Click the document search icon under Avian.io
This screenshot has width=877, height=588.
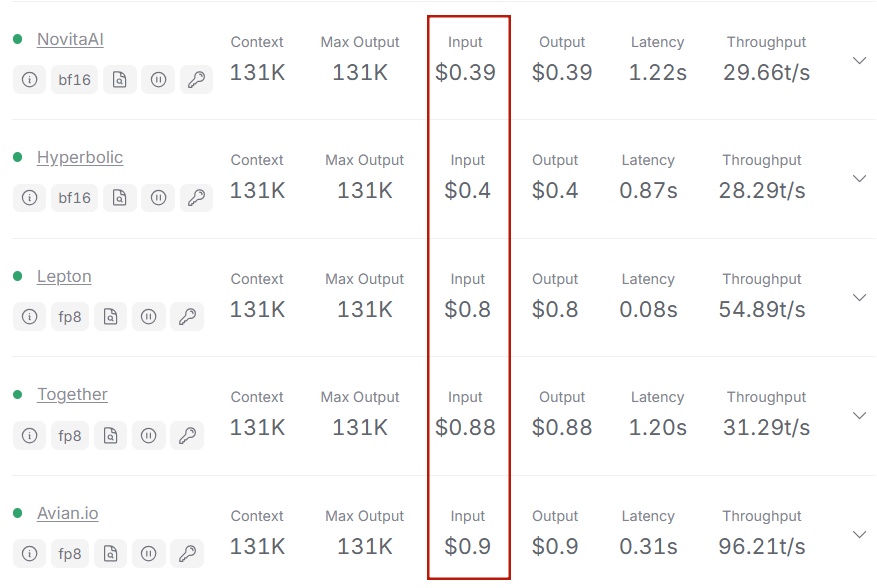[x=111, y=554]
